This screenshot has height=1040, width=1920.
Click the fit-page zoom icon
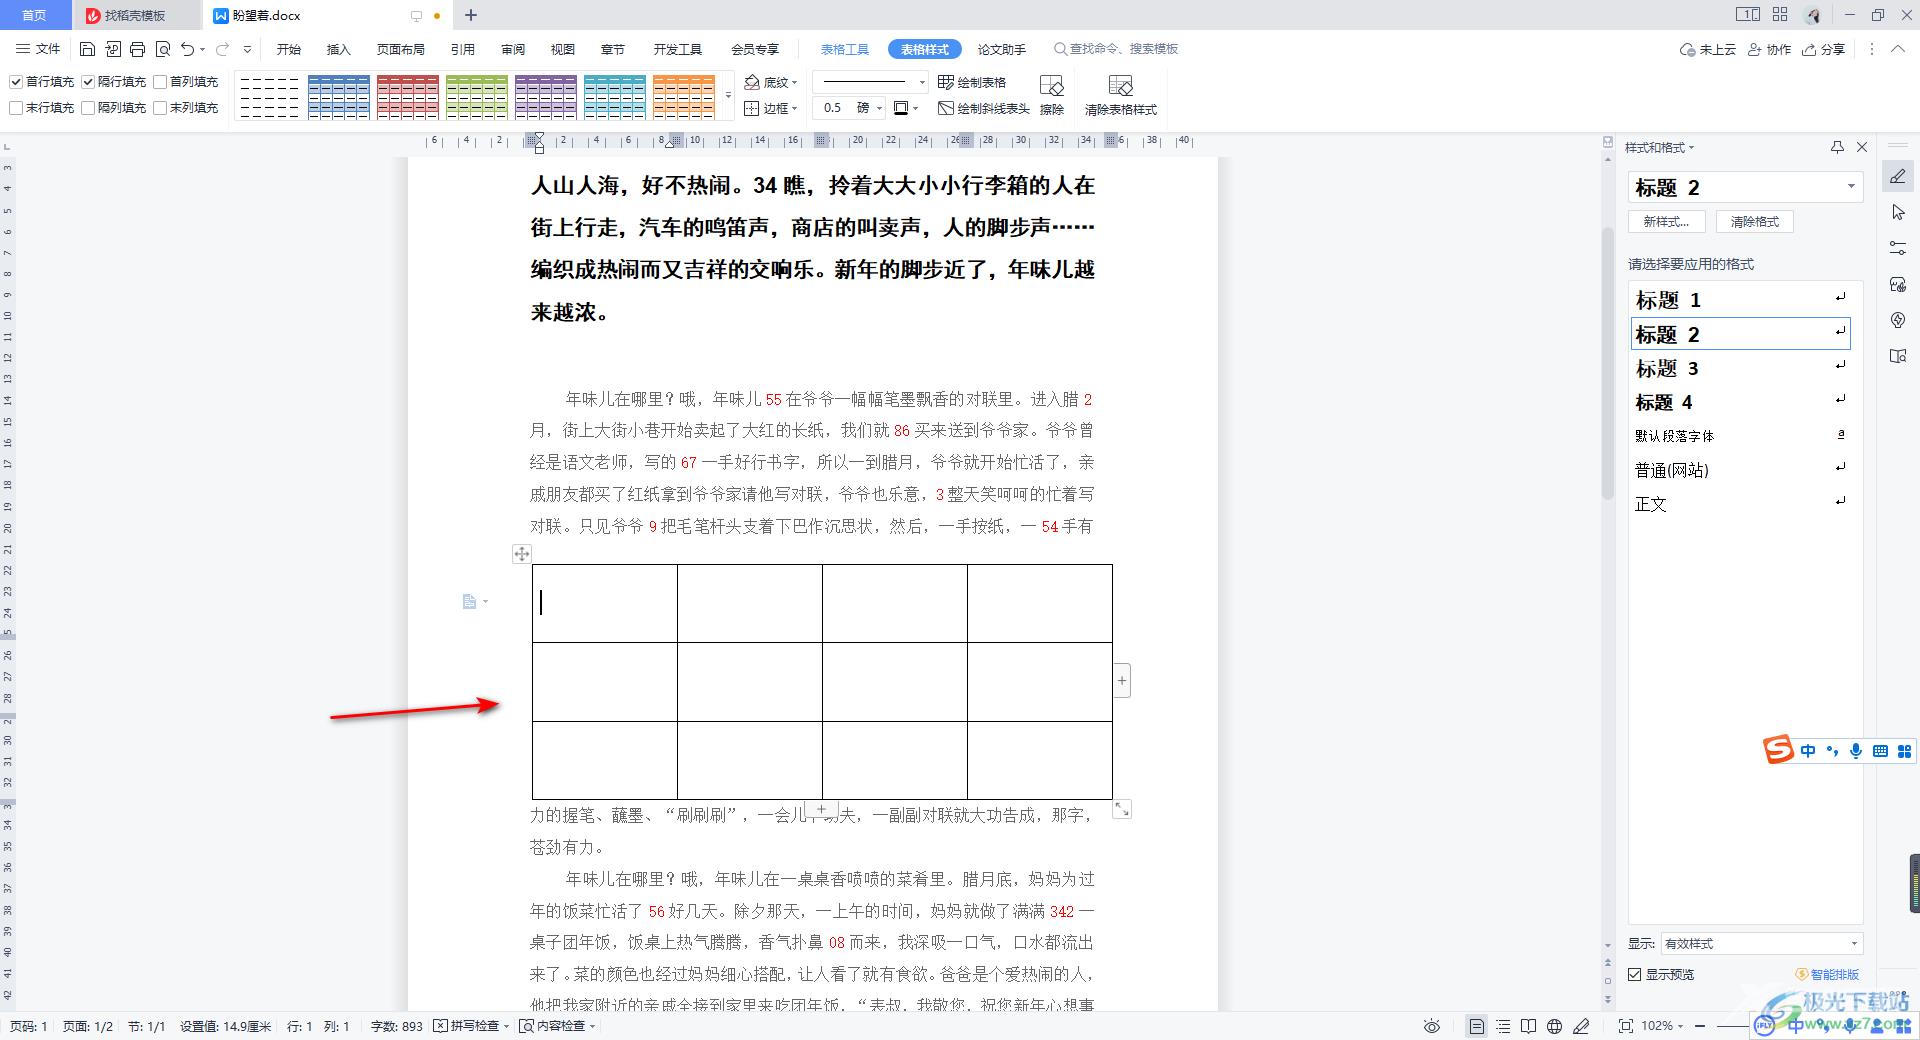[1625, 1026]
